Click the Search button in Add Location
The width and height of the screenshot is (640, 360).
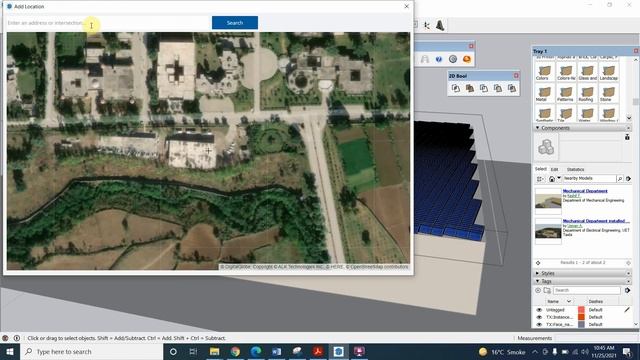[x=235, y=23]
